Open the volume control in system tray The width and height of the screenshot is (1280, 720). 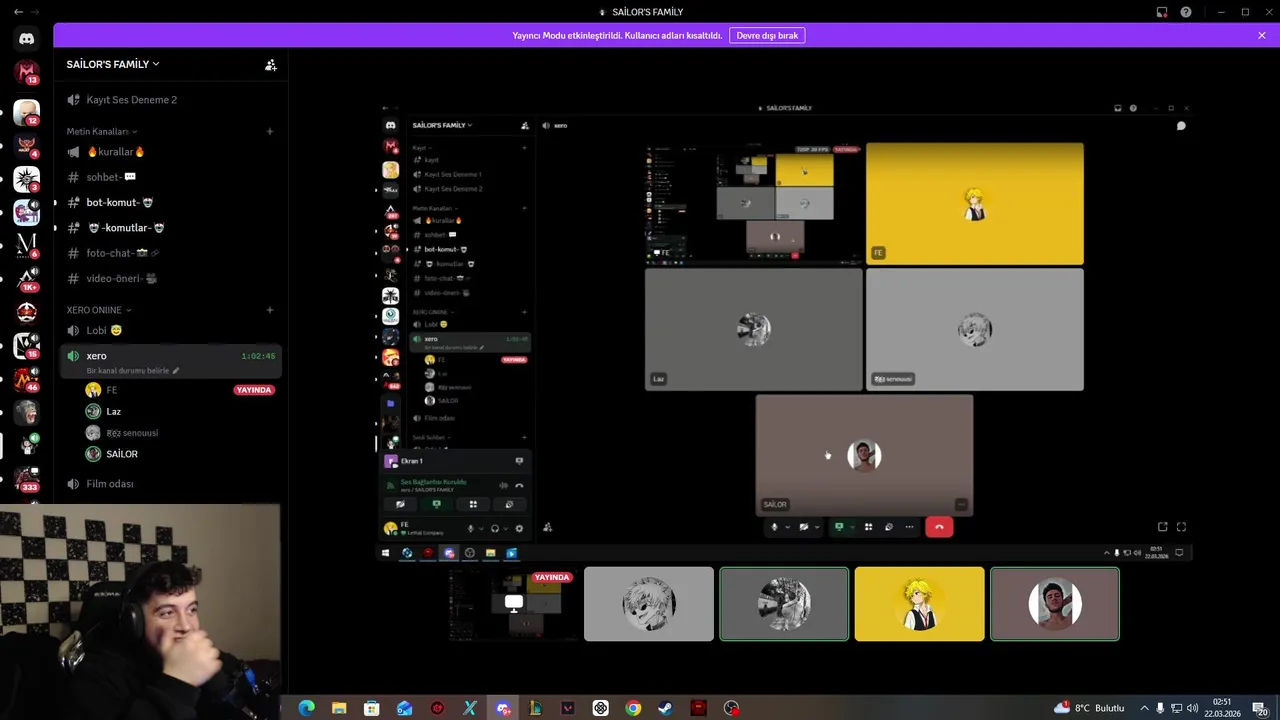[x=1192, y=708]
